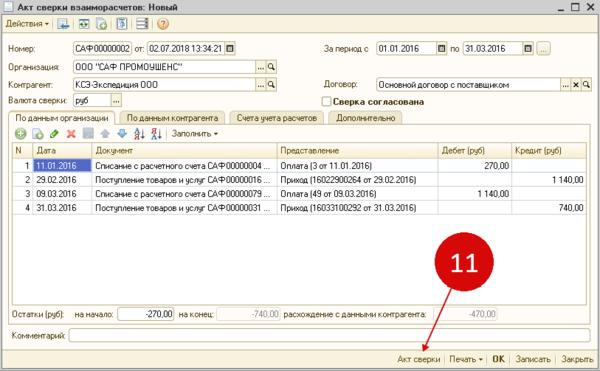Toggle the Сверка согласована checkbox
Image resolution: width=600 pixels, height=371 pixels.
(x=326, y=102)
